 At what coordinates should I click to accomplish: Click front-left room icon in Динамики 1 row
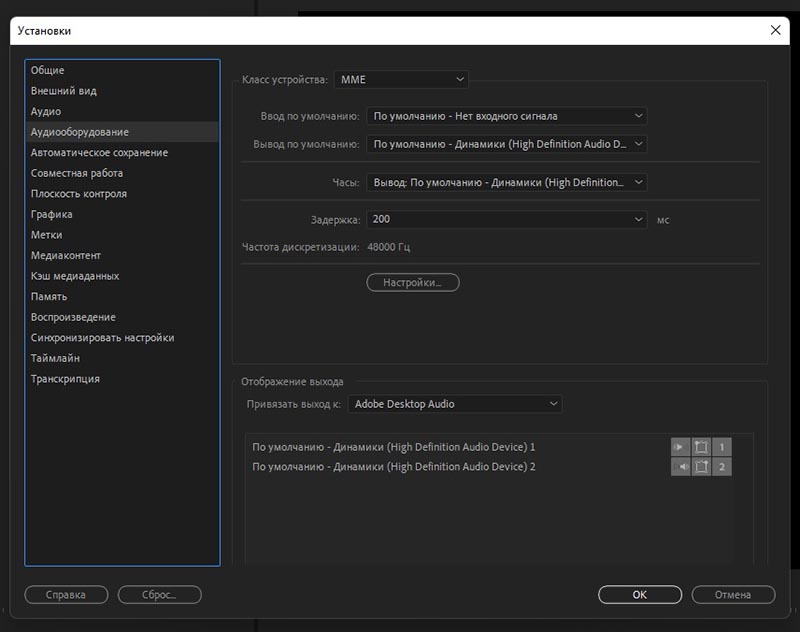pos(701,447)
